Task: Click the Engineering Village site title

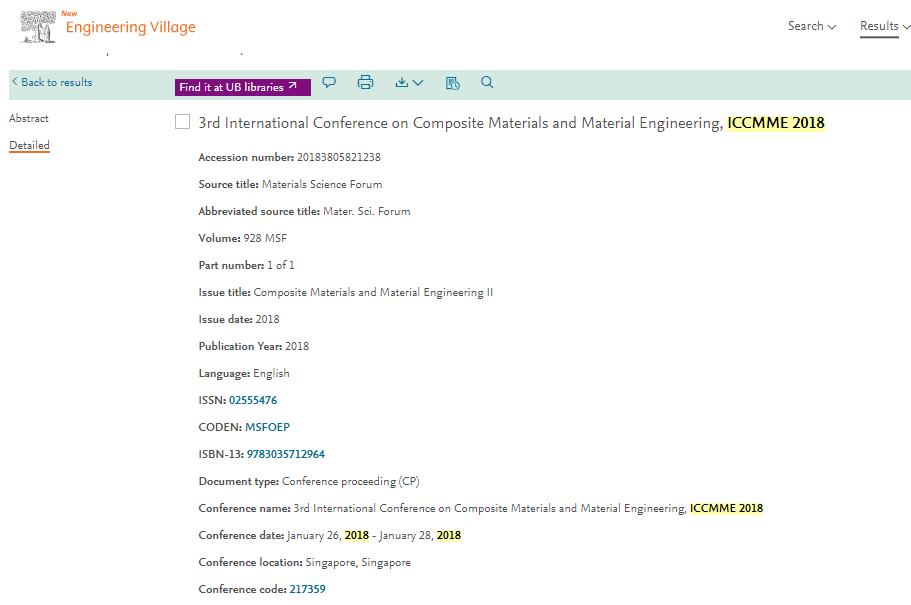Action: point(131,27)
